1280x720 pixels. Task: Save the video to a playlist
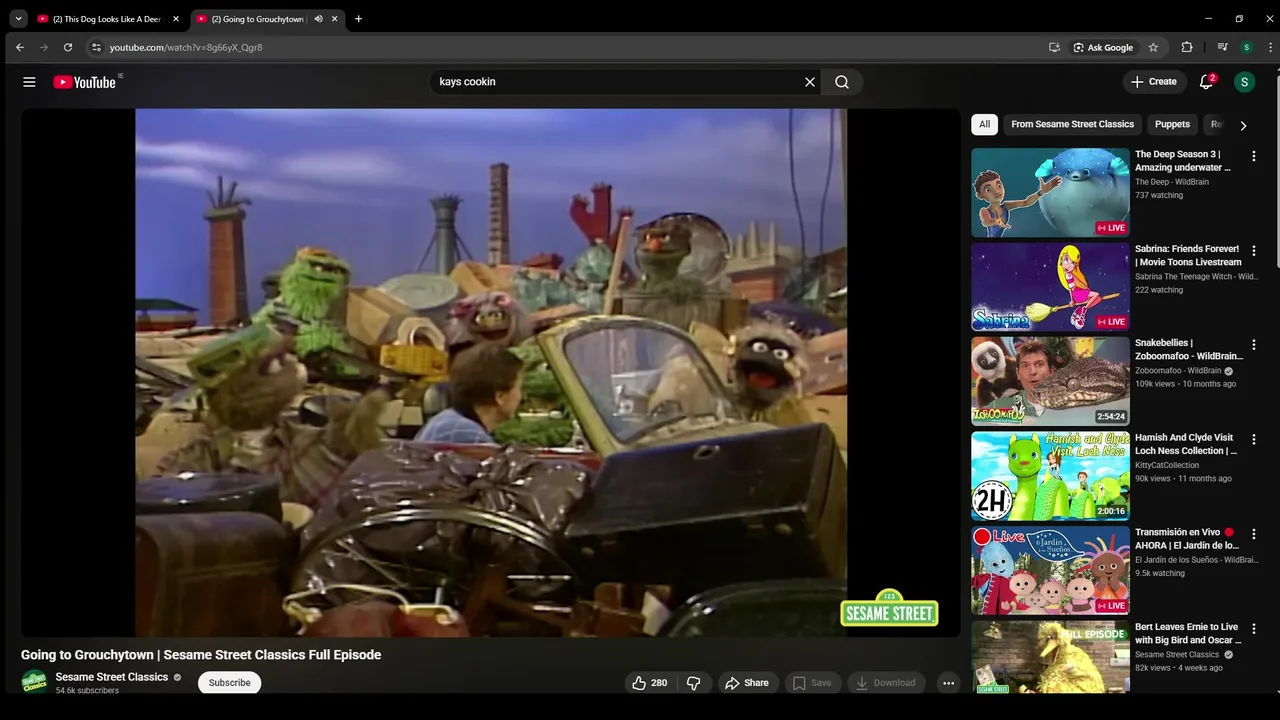(812, 683)
